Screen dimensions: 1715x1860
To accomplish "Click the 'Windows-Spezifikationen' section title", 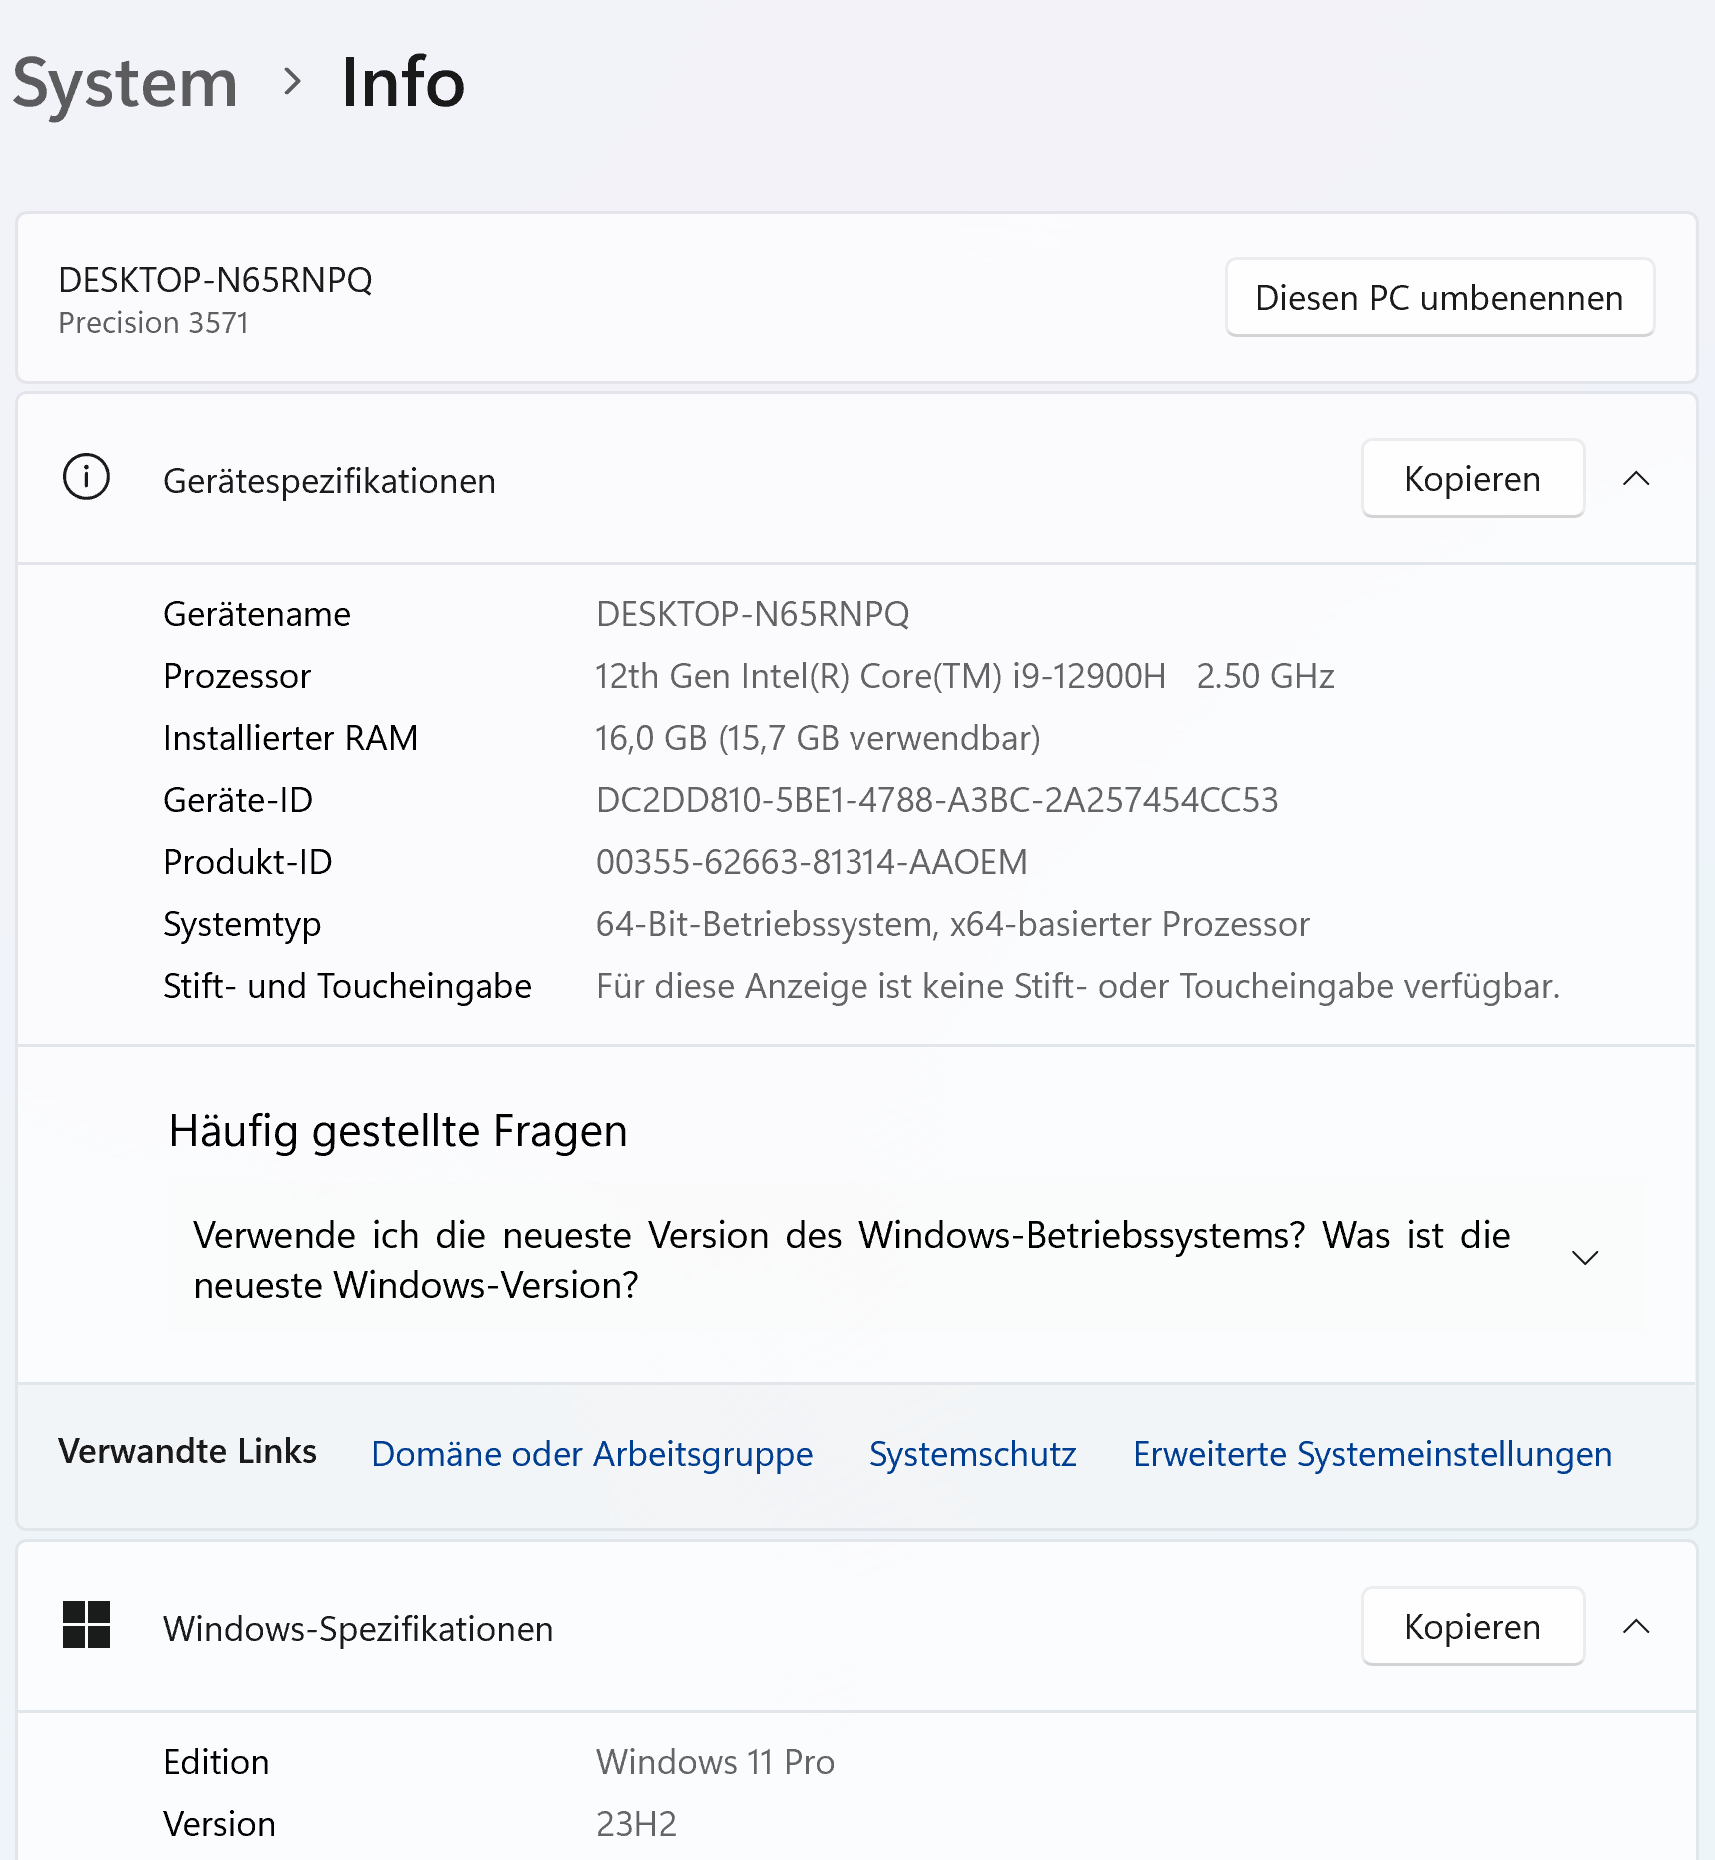I will pos(358,1629).
